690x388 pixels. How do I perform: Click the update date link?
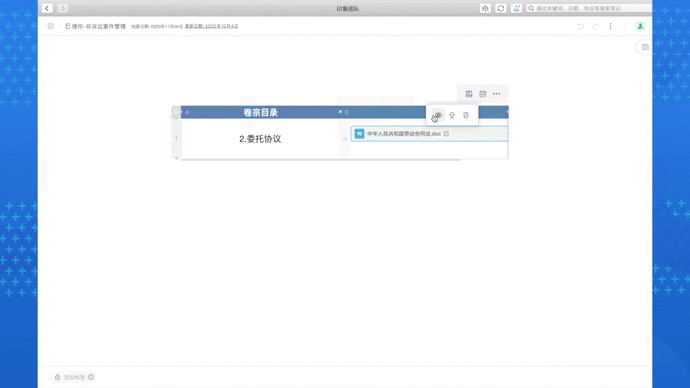(211, 26)
